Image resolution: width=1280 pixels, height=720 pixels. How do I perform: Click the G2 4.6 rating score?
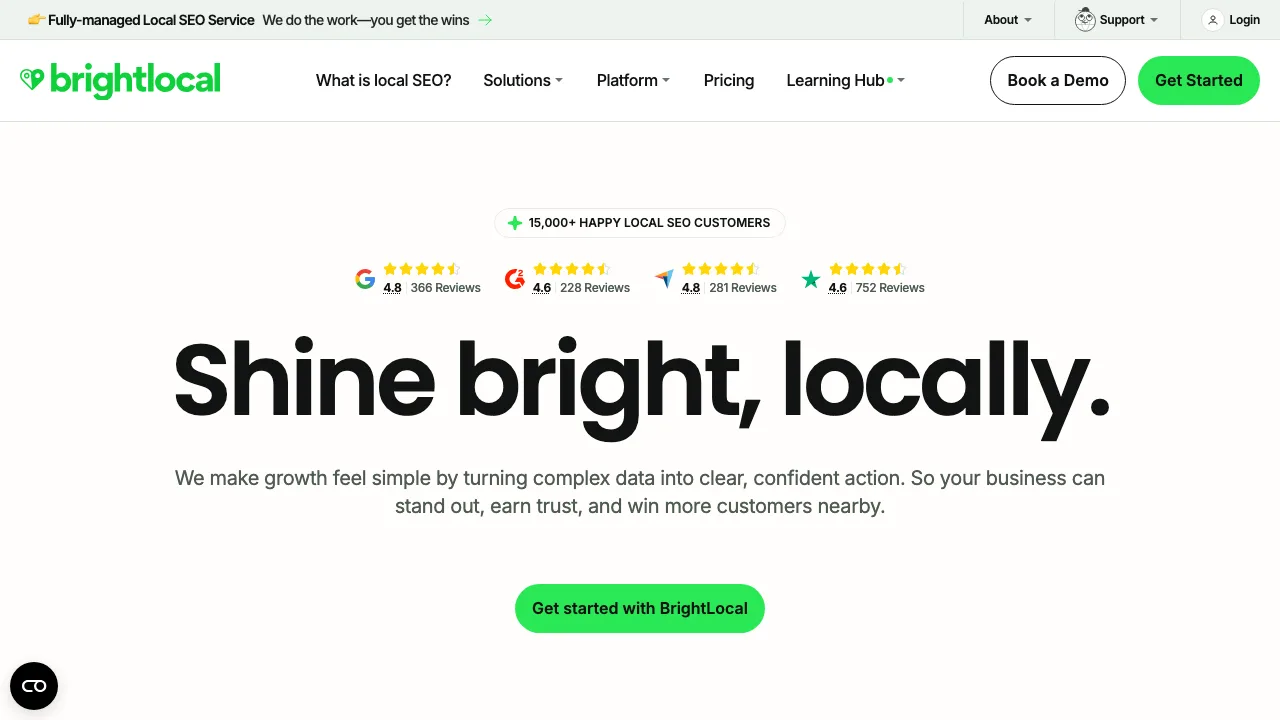[x=542, y=288]
